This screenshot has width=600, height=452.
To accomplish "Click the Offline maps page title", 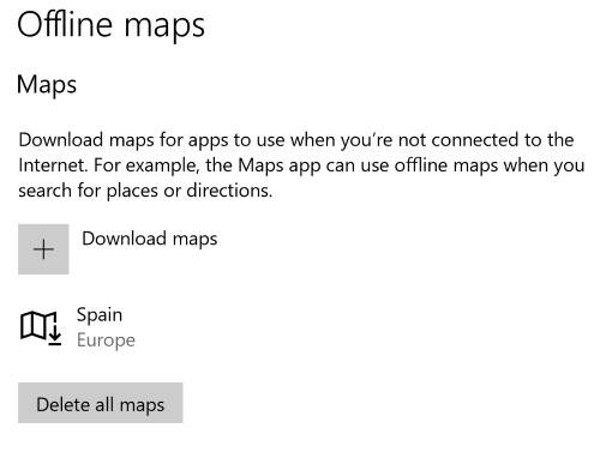I will (111, 24).
